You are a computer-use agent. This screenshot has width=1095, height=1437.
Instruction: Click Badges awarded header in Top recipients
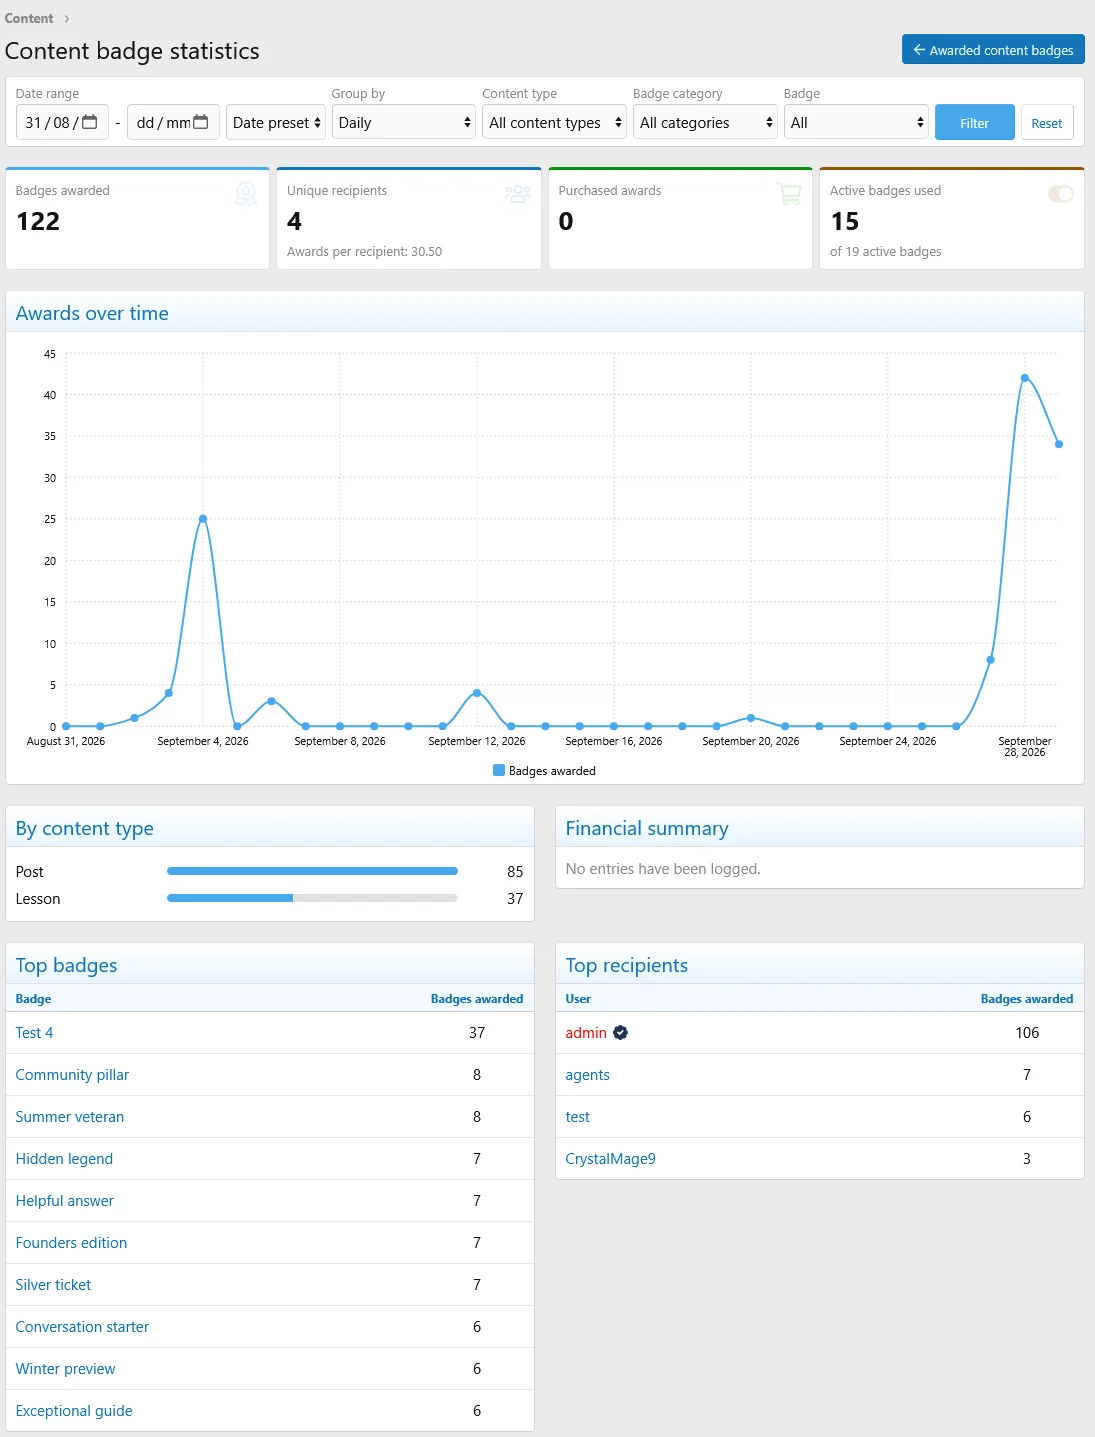point(1027,999)
